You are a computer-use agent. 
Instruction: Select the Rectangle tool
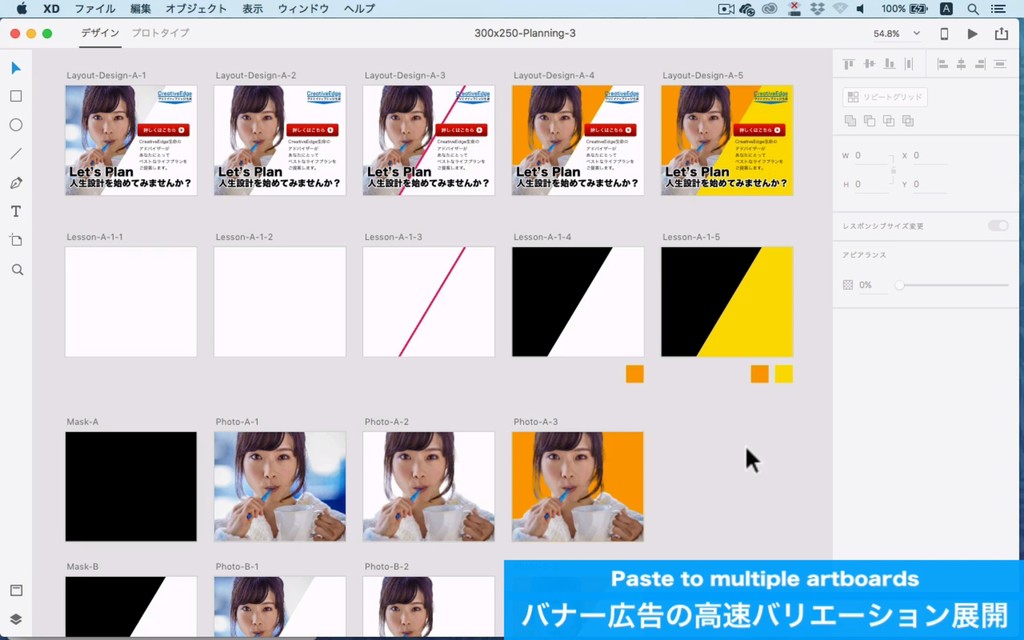(x=16, y=97)
